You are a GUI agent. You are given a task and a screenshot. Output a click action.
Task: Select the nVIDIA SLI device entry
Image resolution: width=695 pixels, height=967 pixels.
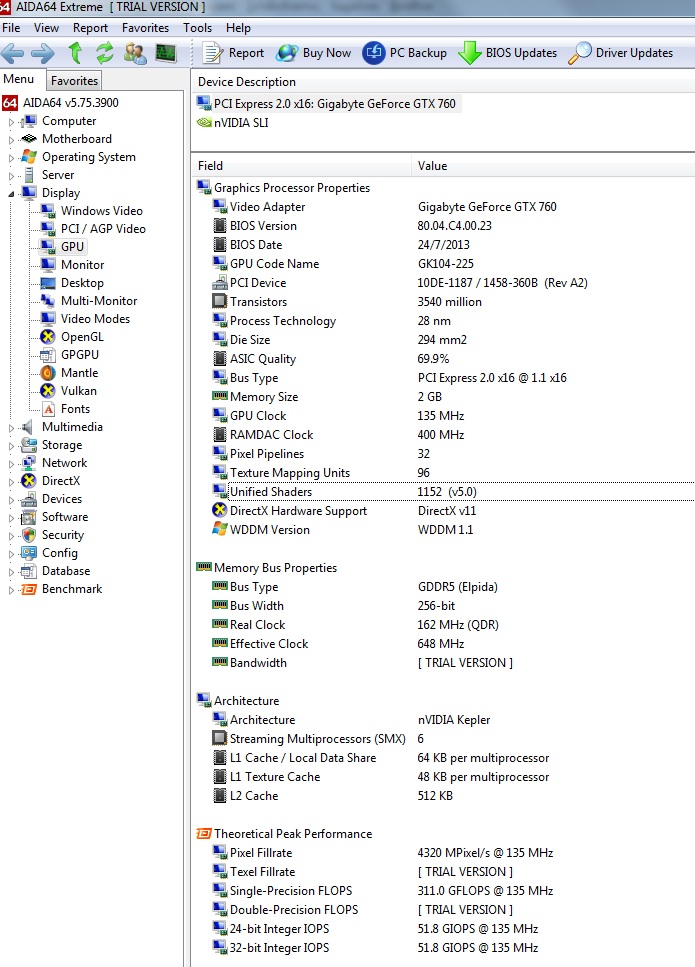point(232,123)
